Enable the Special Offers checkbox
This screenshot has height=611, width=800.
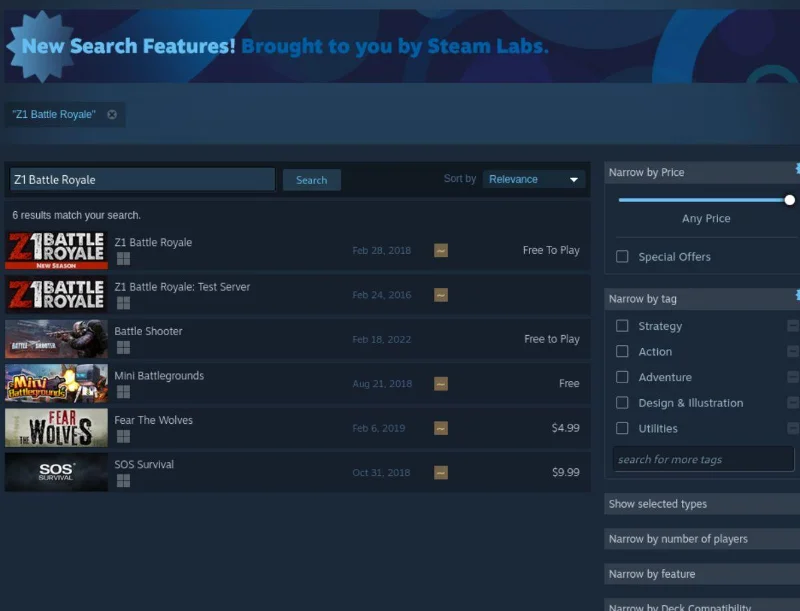[x=622, y=257]
